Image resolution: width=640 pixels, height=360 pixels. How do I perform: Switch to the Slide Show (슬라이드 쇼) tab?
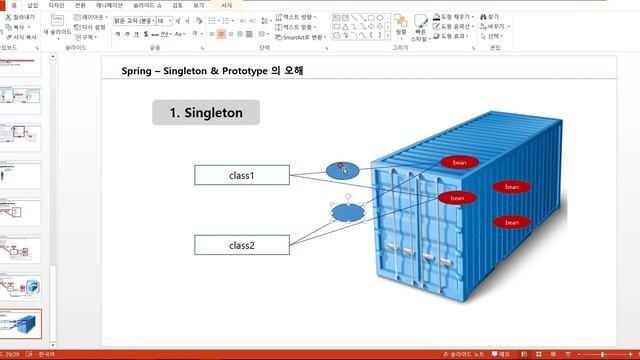pos(147,5)
